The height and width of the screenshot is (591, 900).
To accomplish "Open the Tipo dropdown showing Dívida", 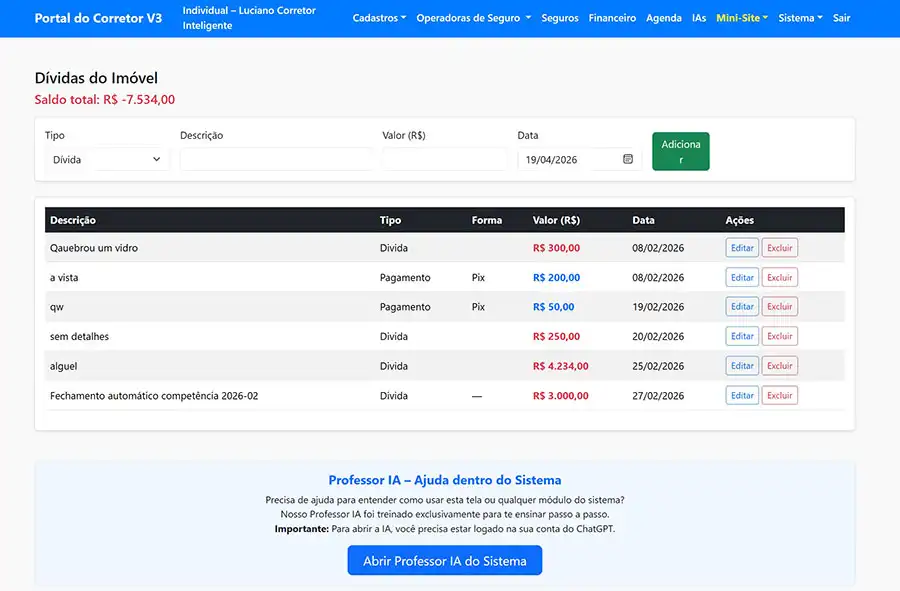I will 105,158.
